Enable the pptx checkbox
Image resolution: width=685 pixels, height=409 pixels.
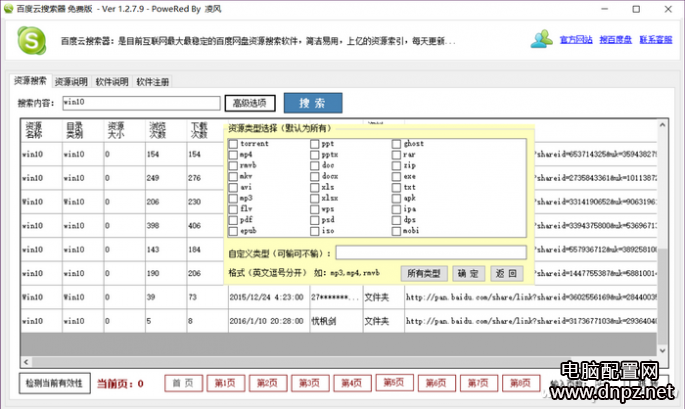(x=315, y=155)
